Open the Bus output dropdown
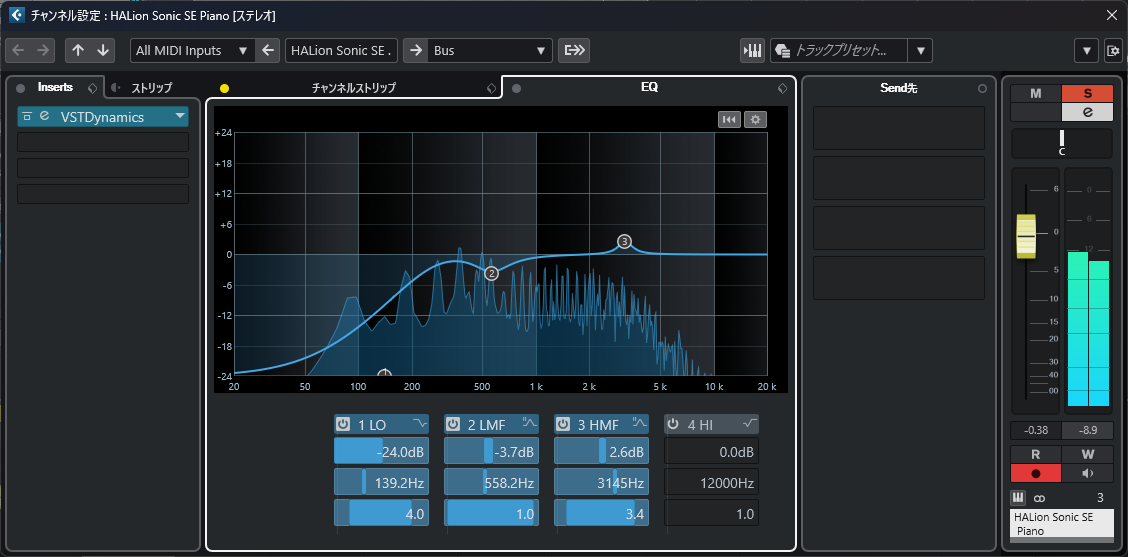 pos(491,50)
